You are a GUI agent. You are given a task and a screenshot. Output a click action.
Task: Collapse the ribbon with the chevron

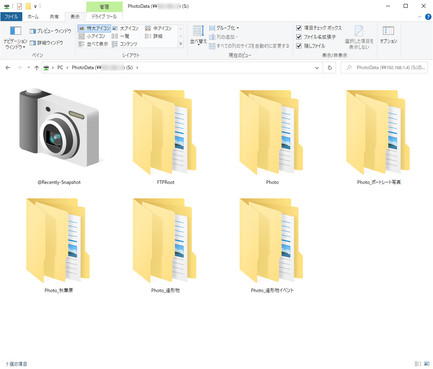tap(420, 17)
